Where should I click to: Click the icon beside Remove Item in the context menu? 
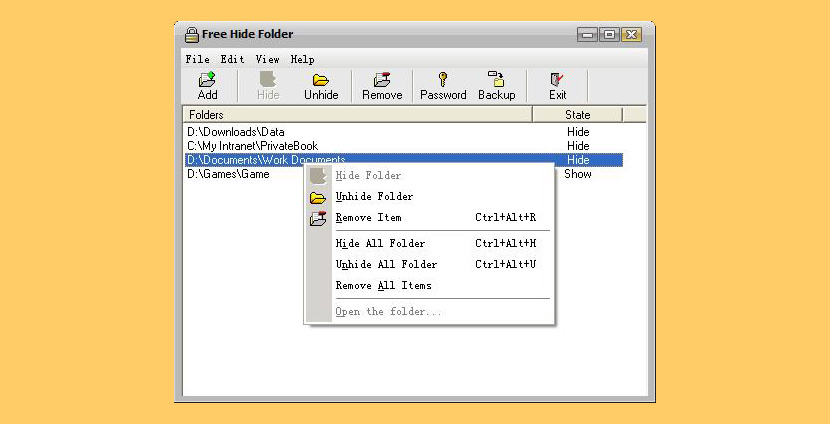[x=318, y=218]
